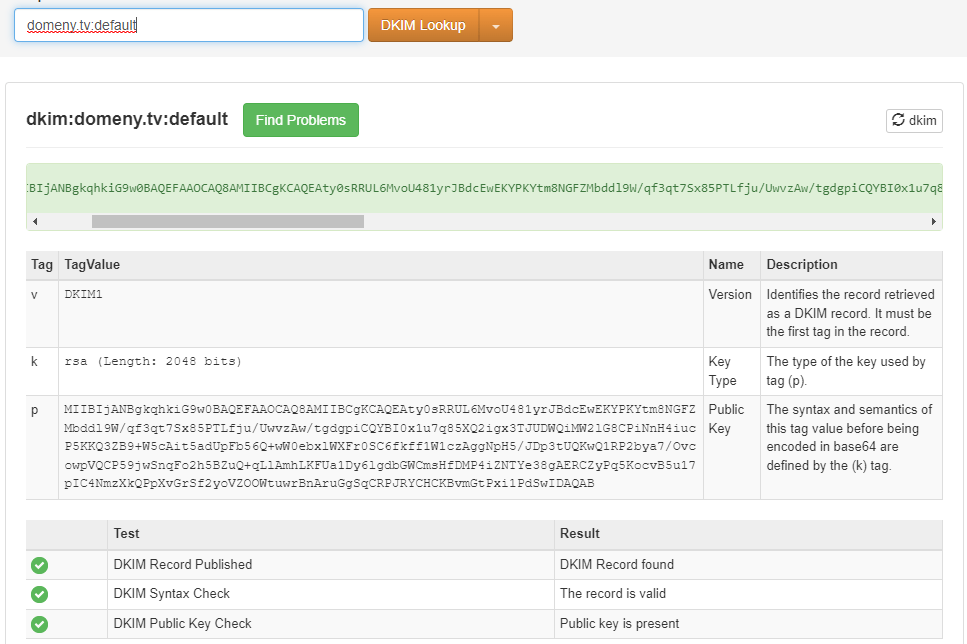This screenshot has width=967, height=644.
Task: Click the dkim:domeny.tv:default heading
Action: [x=127, y=118]
